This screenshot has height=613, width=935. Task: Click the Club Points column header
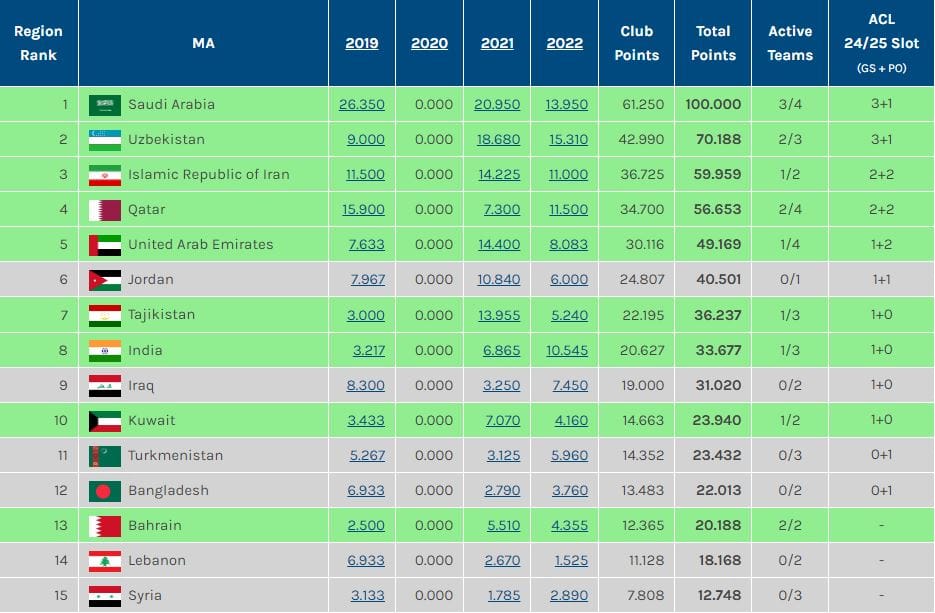pyautogui.click(x=637, y=43)
